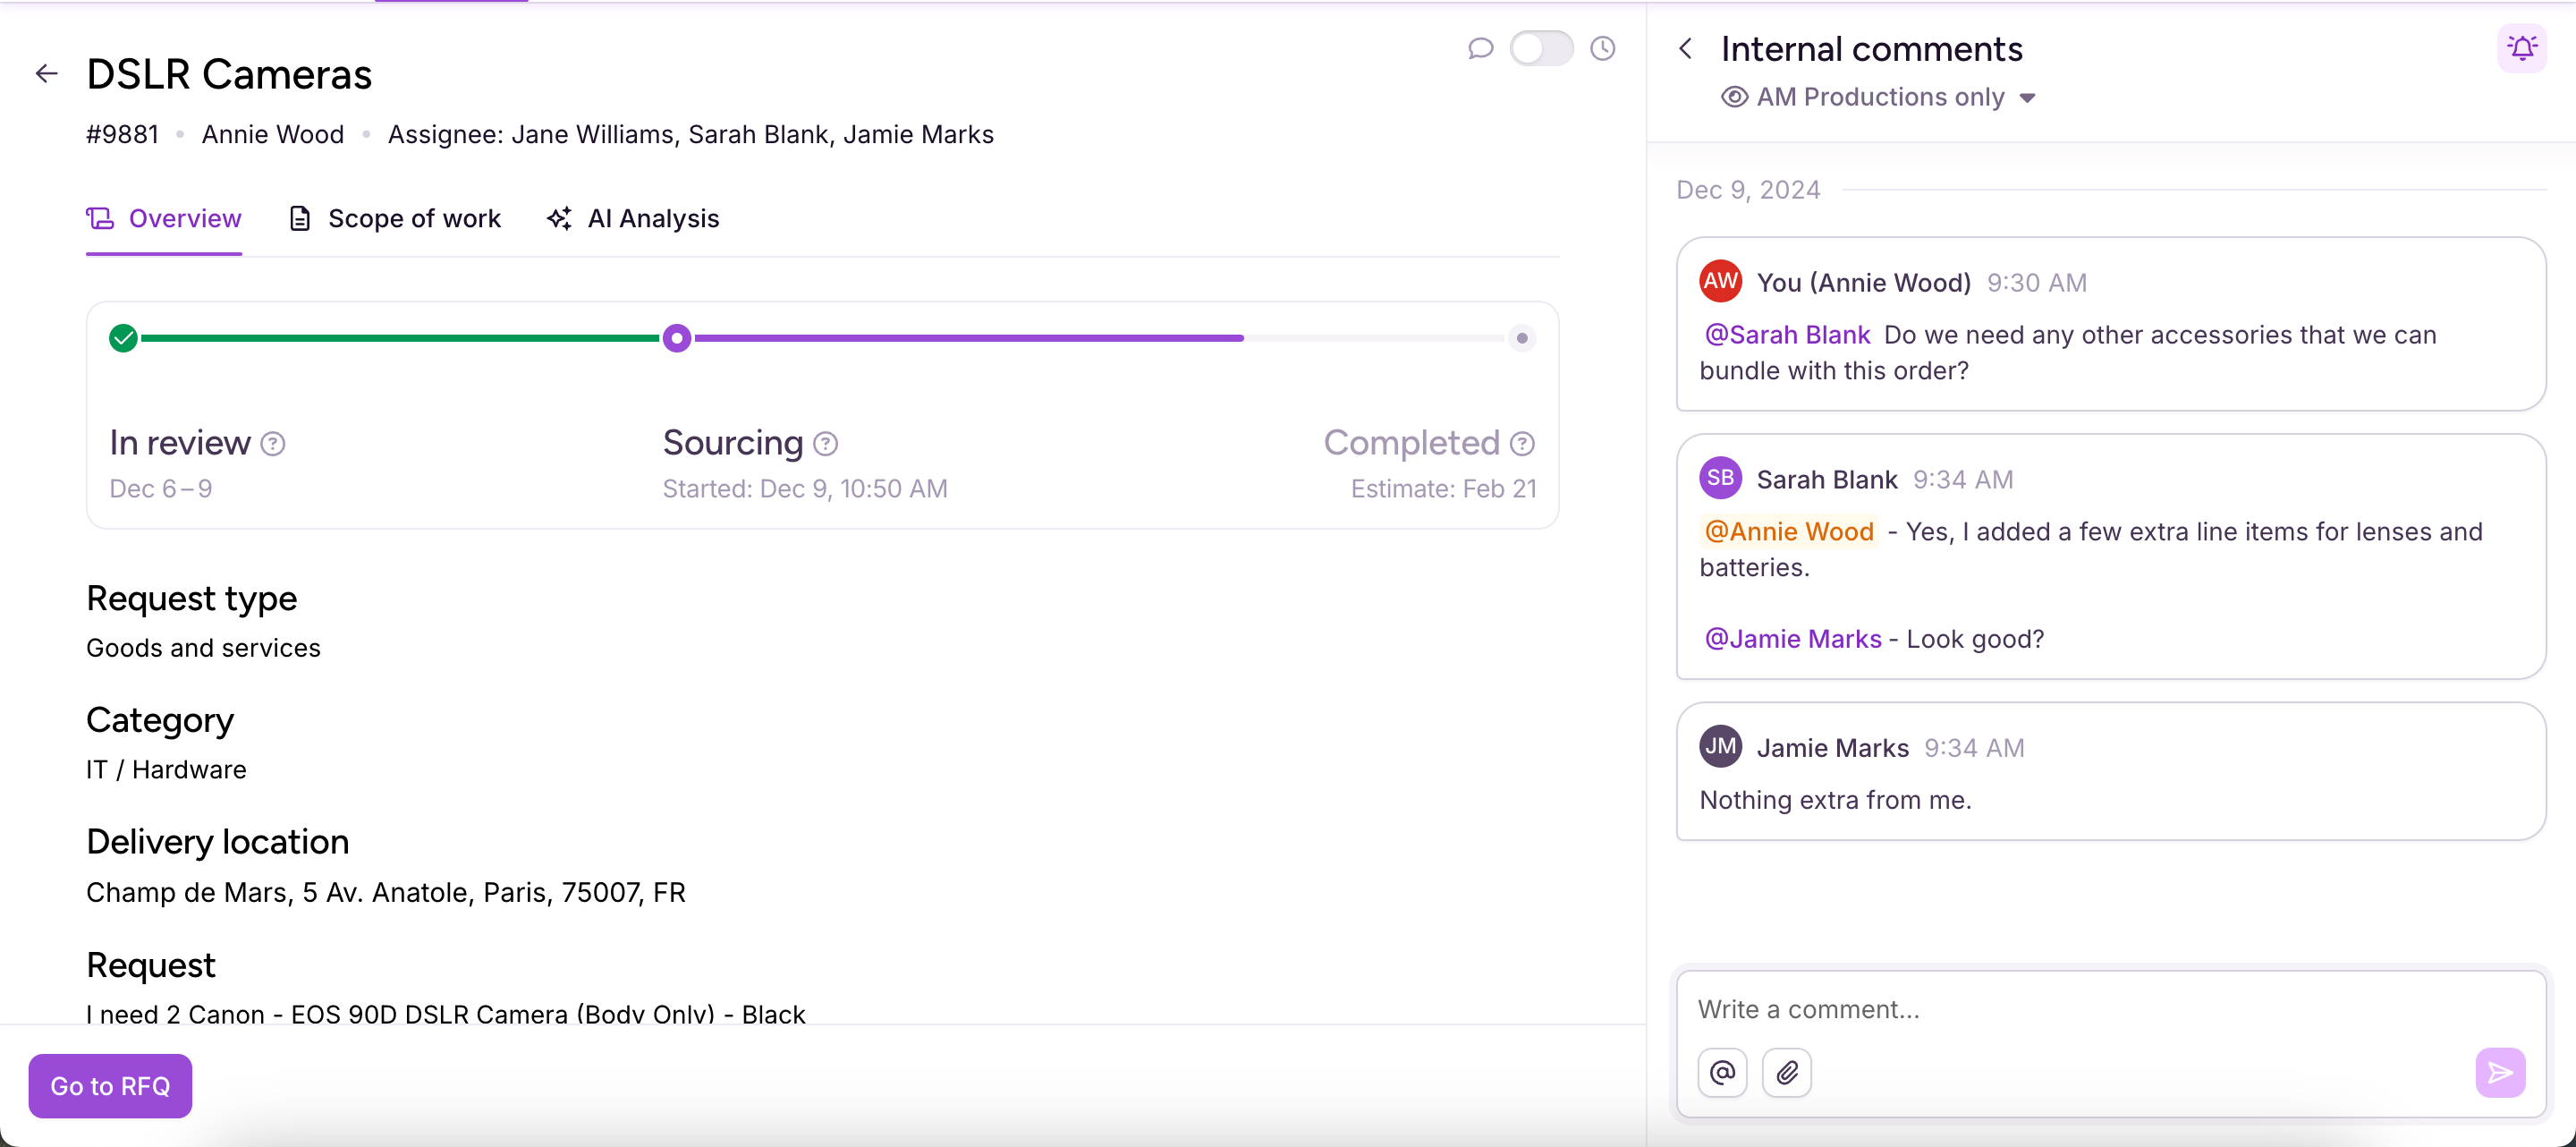This screenshot has width=2576, height=1147.
Task: Toggle the switch in the header
Action: tap(1541, 48)
